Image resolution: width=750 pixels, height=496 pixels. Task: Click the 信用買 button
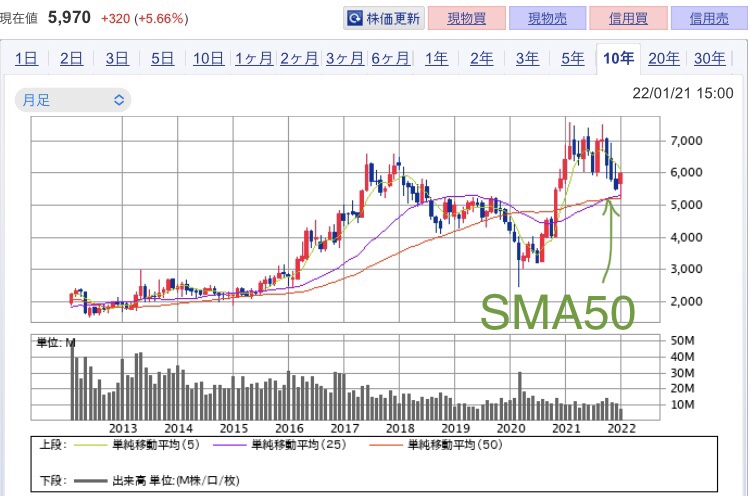628,18
